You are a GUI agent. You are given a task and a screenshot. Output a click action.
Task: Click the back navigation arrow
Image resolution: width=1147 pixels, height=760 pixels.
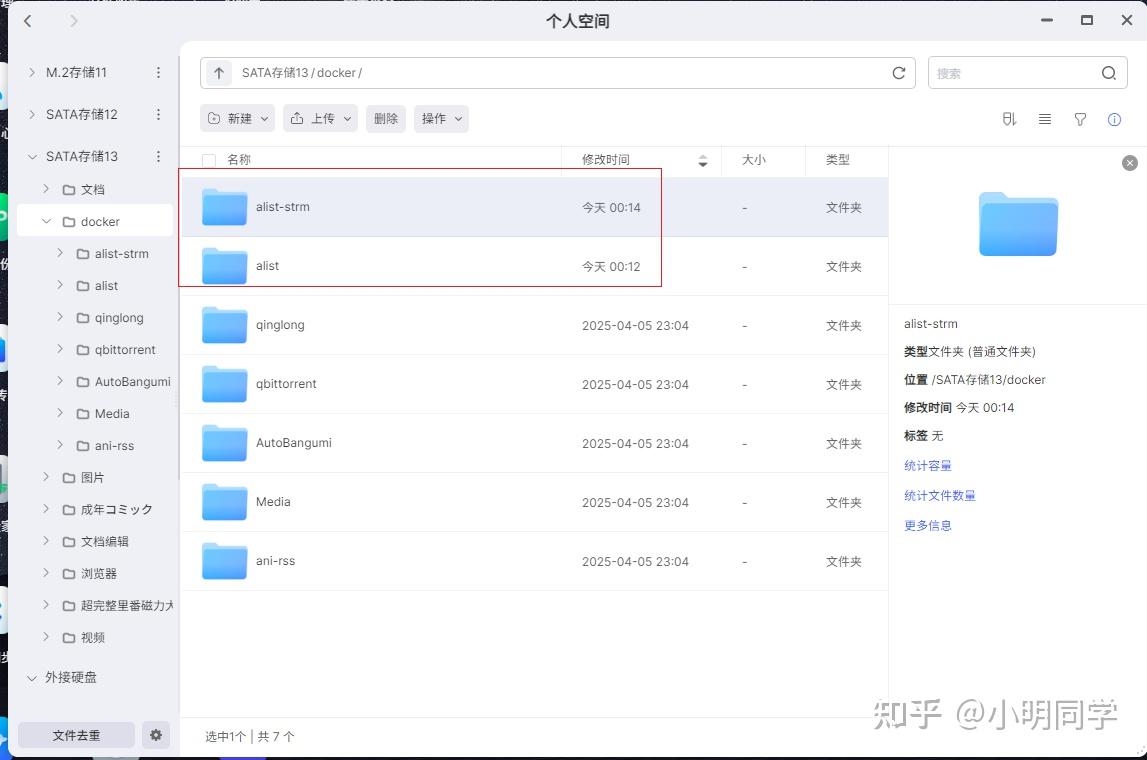27,21
